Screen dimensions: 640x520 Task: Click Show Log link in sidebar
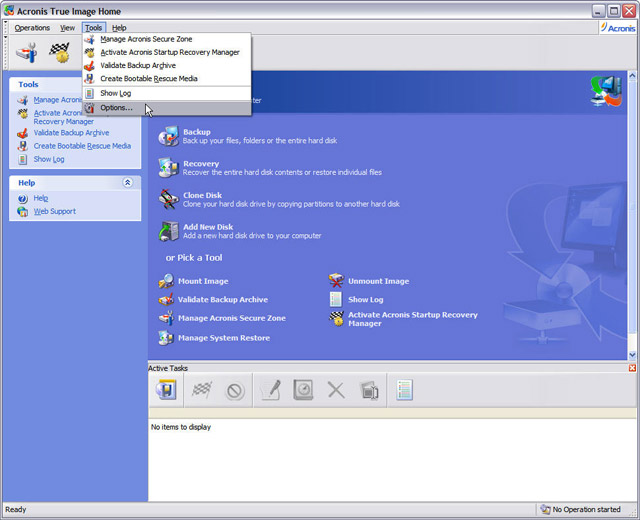point(49,159)
